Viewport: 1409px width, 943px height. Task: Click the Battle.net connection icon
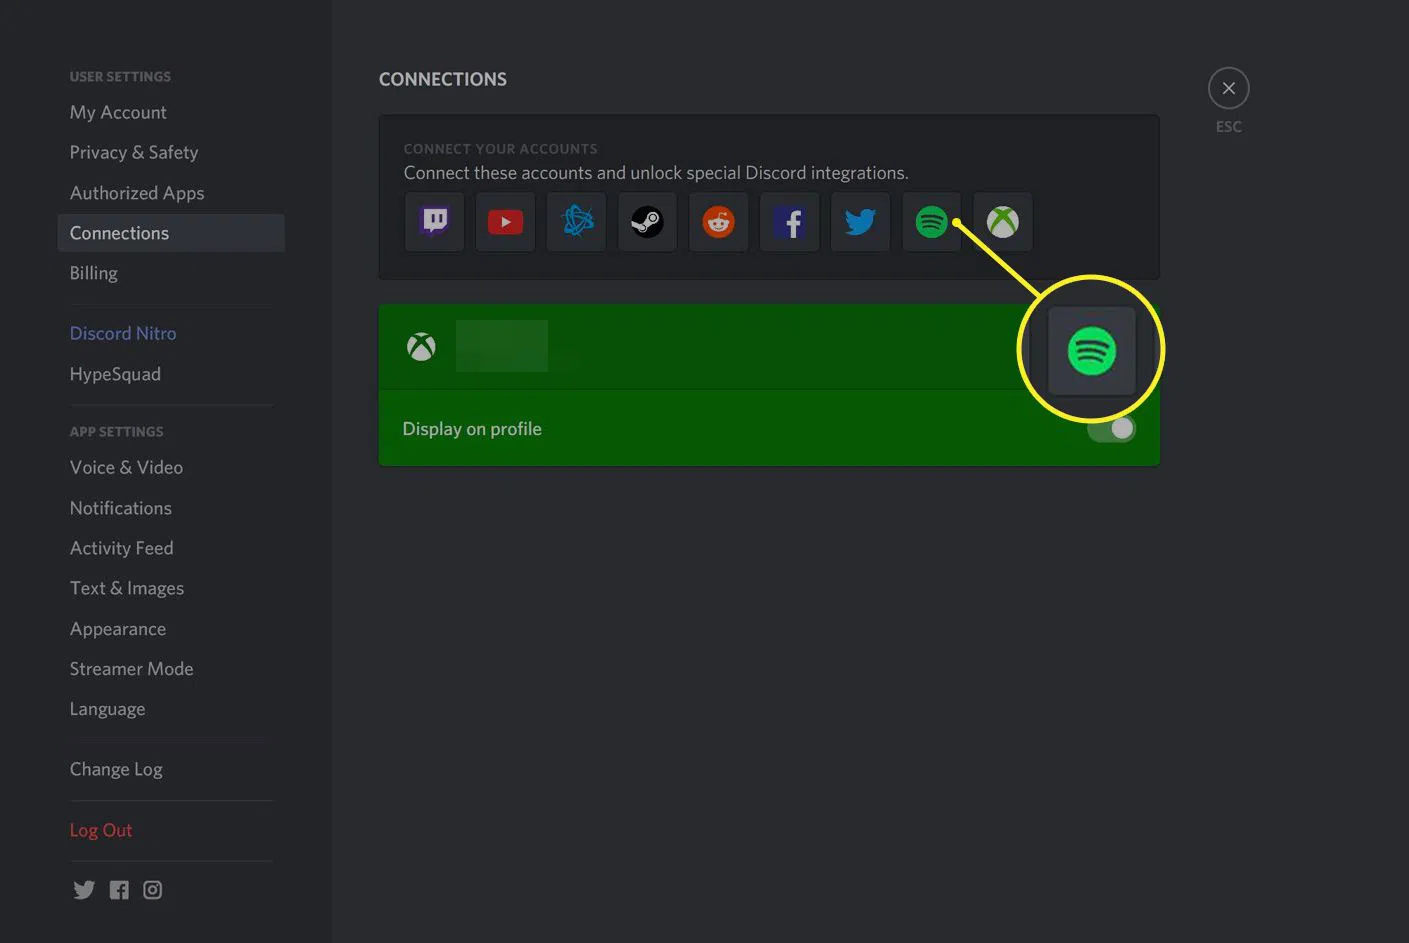pos(577,221)
